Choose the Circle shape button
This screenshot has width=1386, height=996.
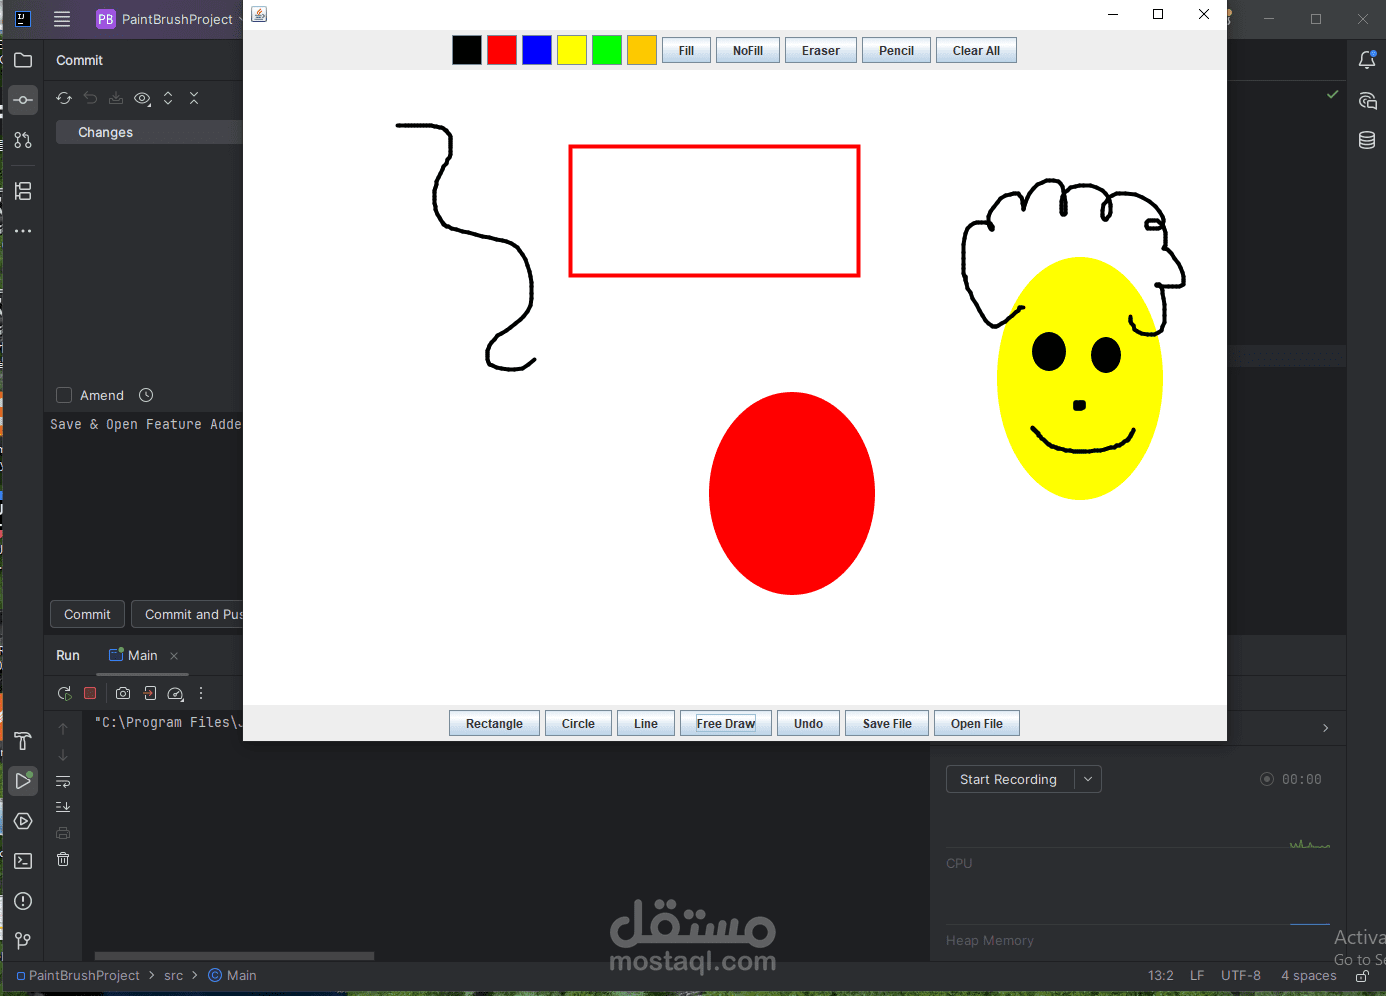[578, 723]
